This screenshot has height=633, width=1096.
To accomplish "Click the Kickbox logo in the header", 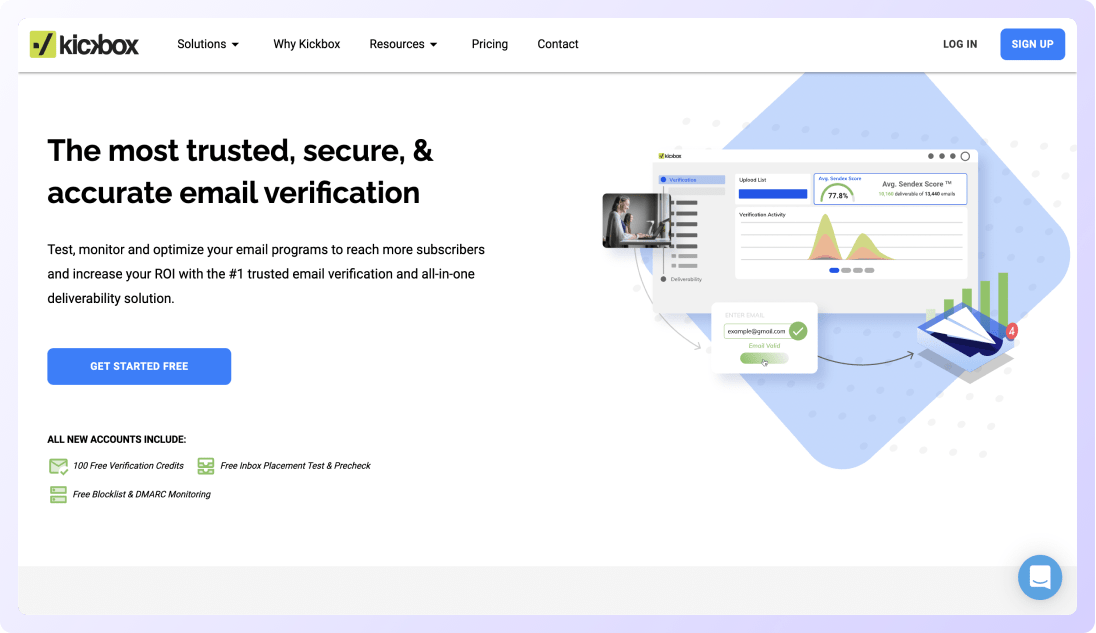I will (x=84, y=44).
